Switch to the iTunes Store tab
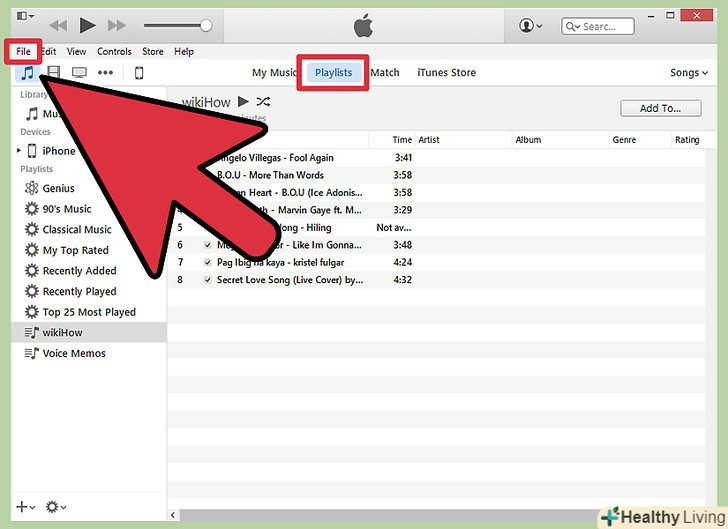 [447, 72]
